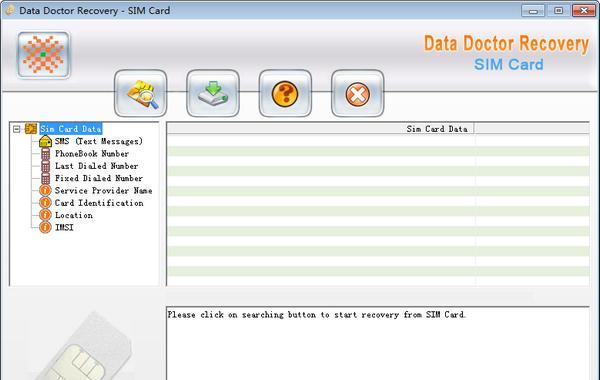Image resolution: width=600 pixels, height=380 pixels.
Task: Click the Data Doctor logo icon
Action: tap(43, 55)
